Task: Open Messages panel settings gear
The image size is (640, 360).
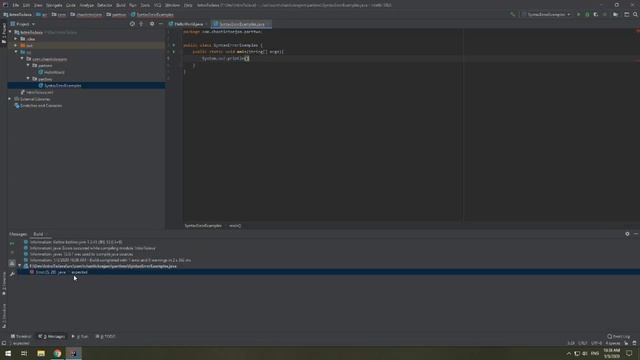Action: pos(627,234)
